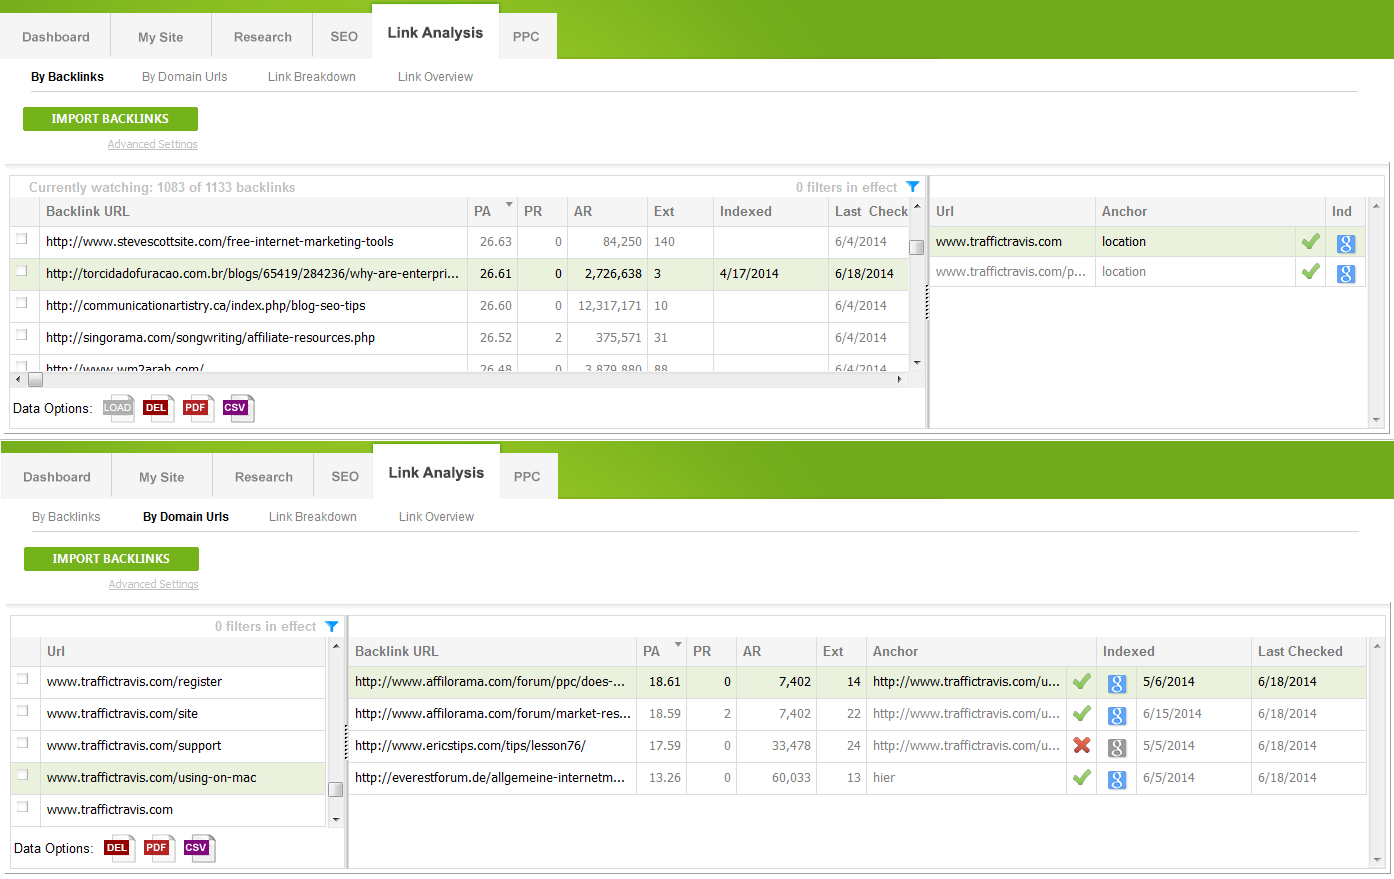Select the singorama.com affiliate-resources backlink URL

210,338
